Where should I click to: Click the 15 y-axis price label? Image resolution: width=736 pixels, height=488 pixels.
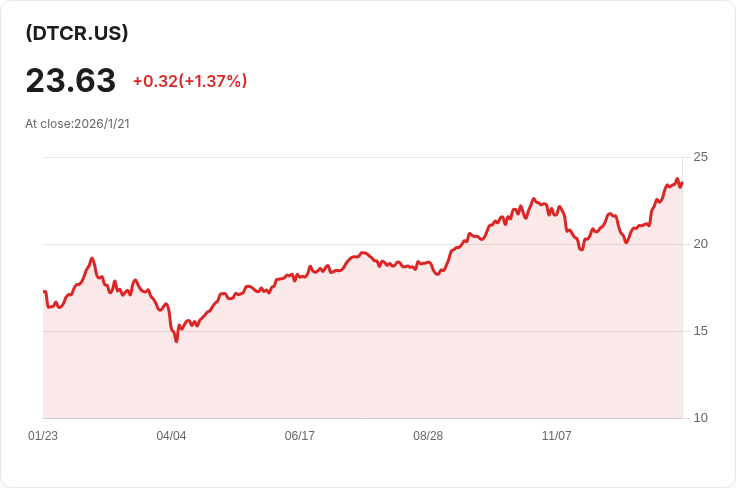tap(700, 331)
